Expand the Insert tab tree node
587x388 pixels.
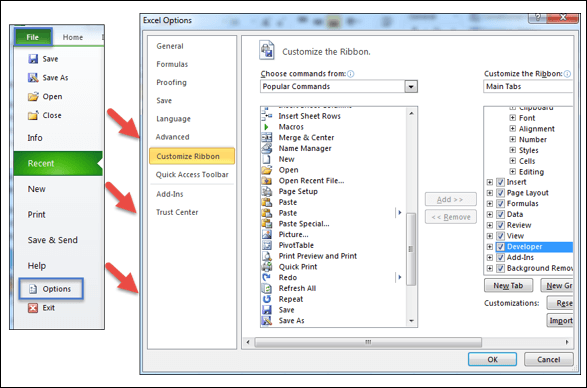click(x=490, y=182)
